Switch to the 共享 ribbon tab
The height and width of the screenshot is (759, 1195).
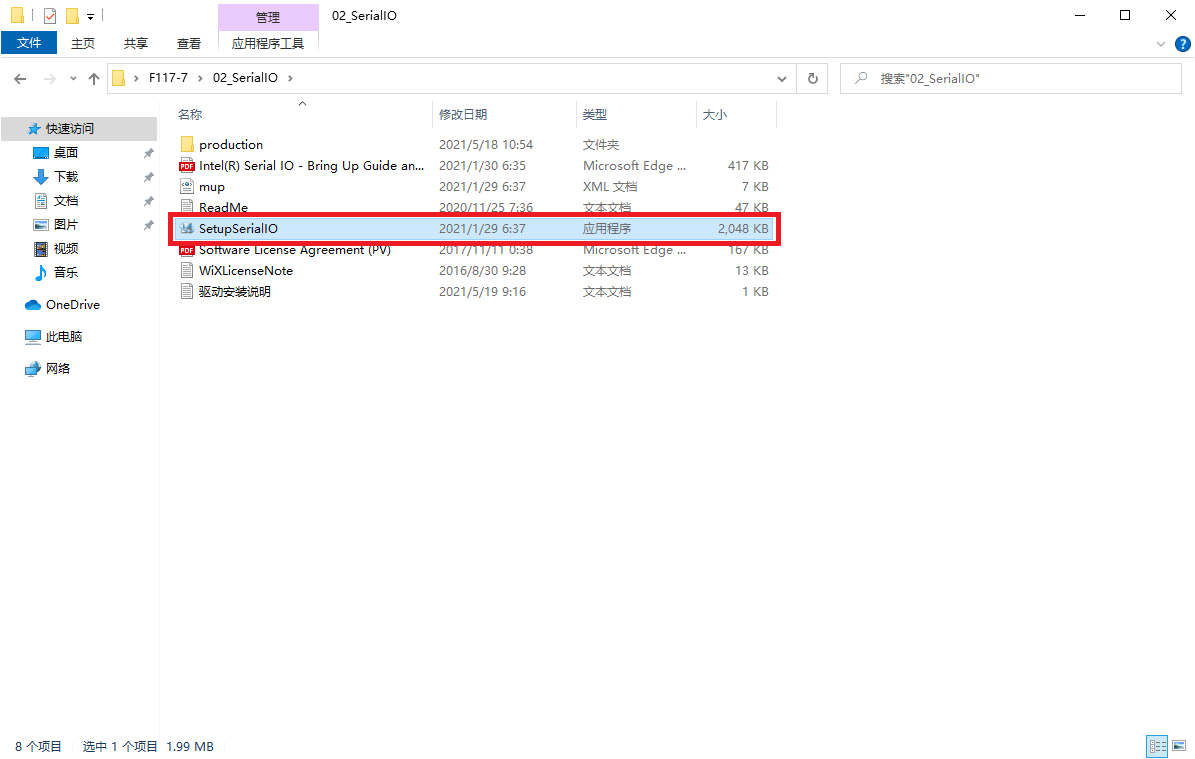[136, 43]
